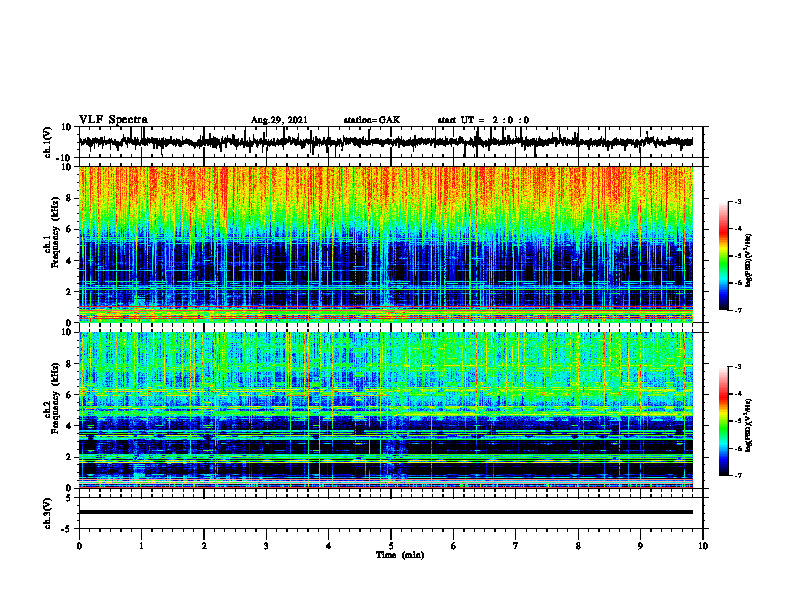Click the date label "Aug.29, 2021"
Screen dimensions: 792x612
pyautogui.click(x=279, y=120)
